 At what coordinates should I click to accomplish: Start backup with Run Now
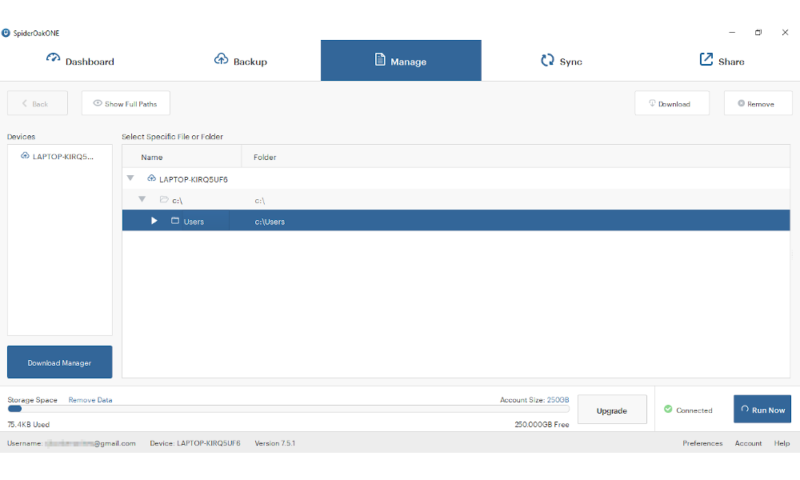click(x=762, y=409)
